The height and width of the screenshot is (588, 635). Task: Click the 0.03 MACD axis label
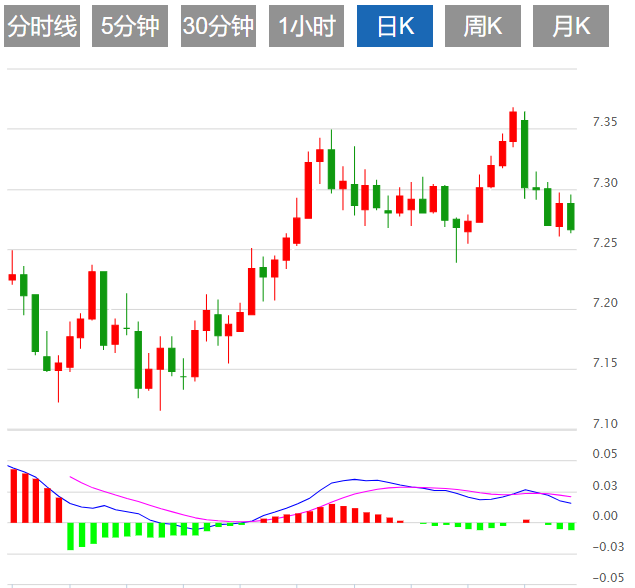coord(605,485)
